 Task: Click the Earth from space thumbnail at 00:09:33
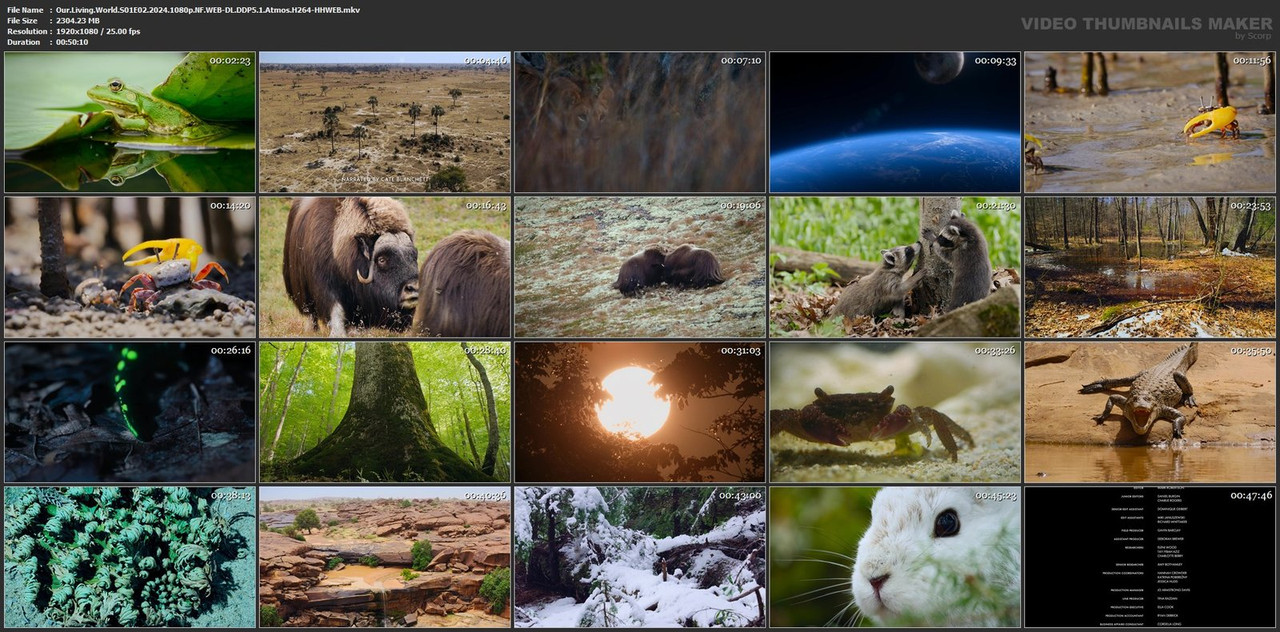point(895,122)
